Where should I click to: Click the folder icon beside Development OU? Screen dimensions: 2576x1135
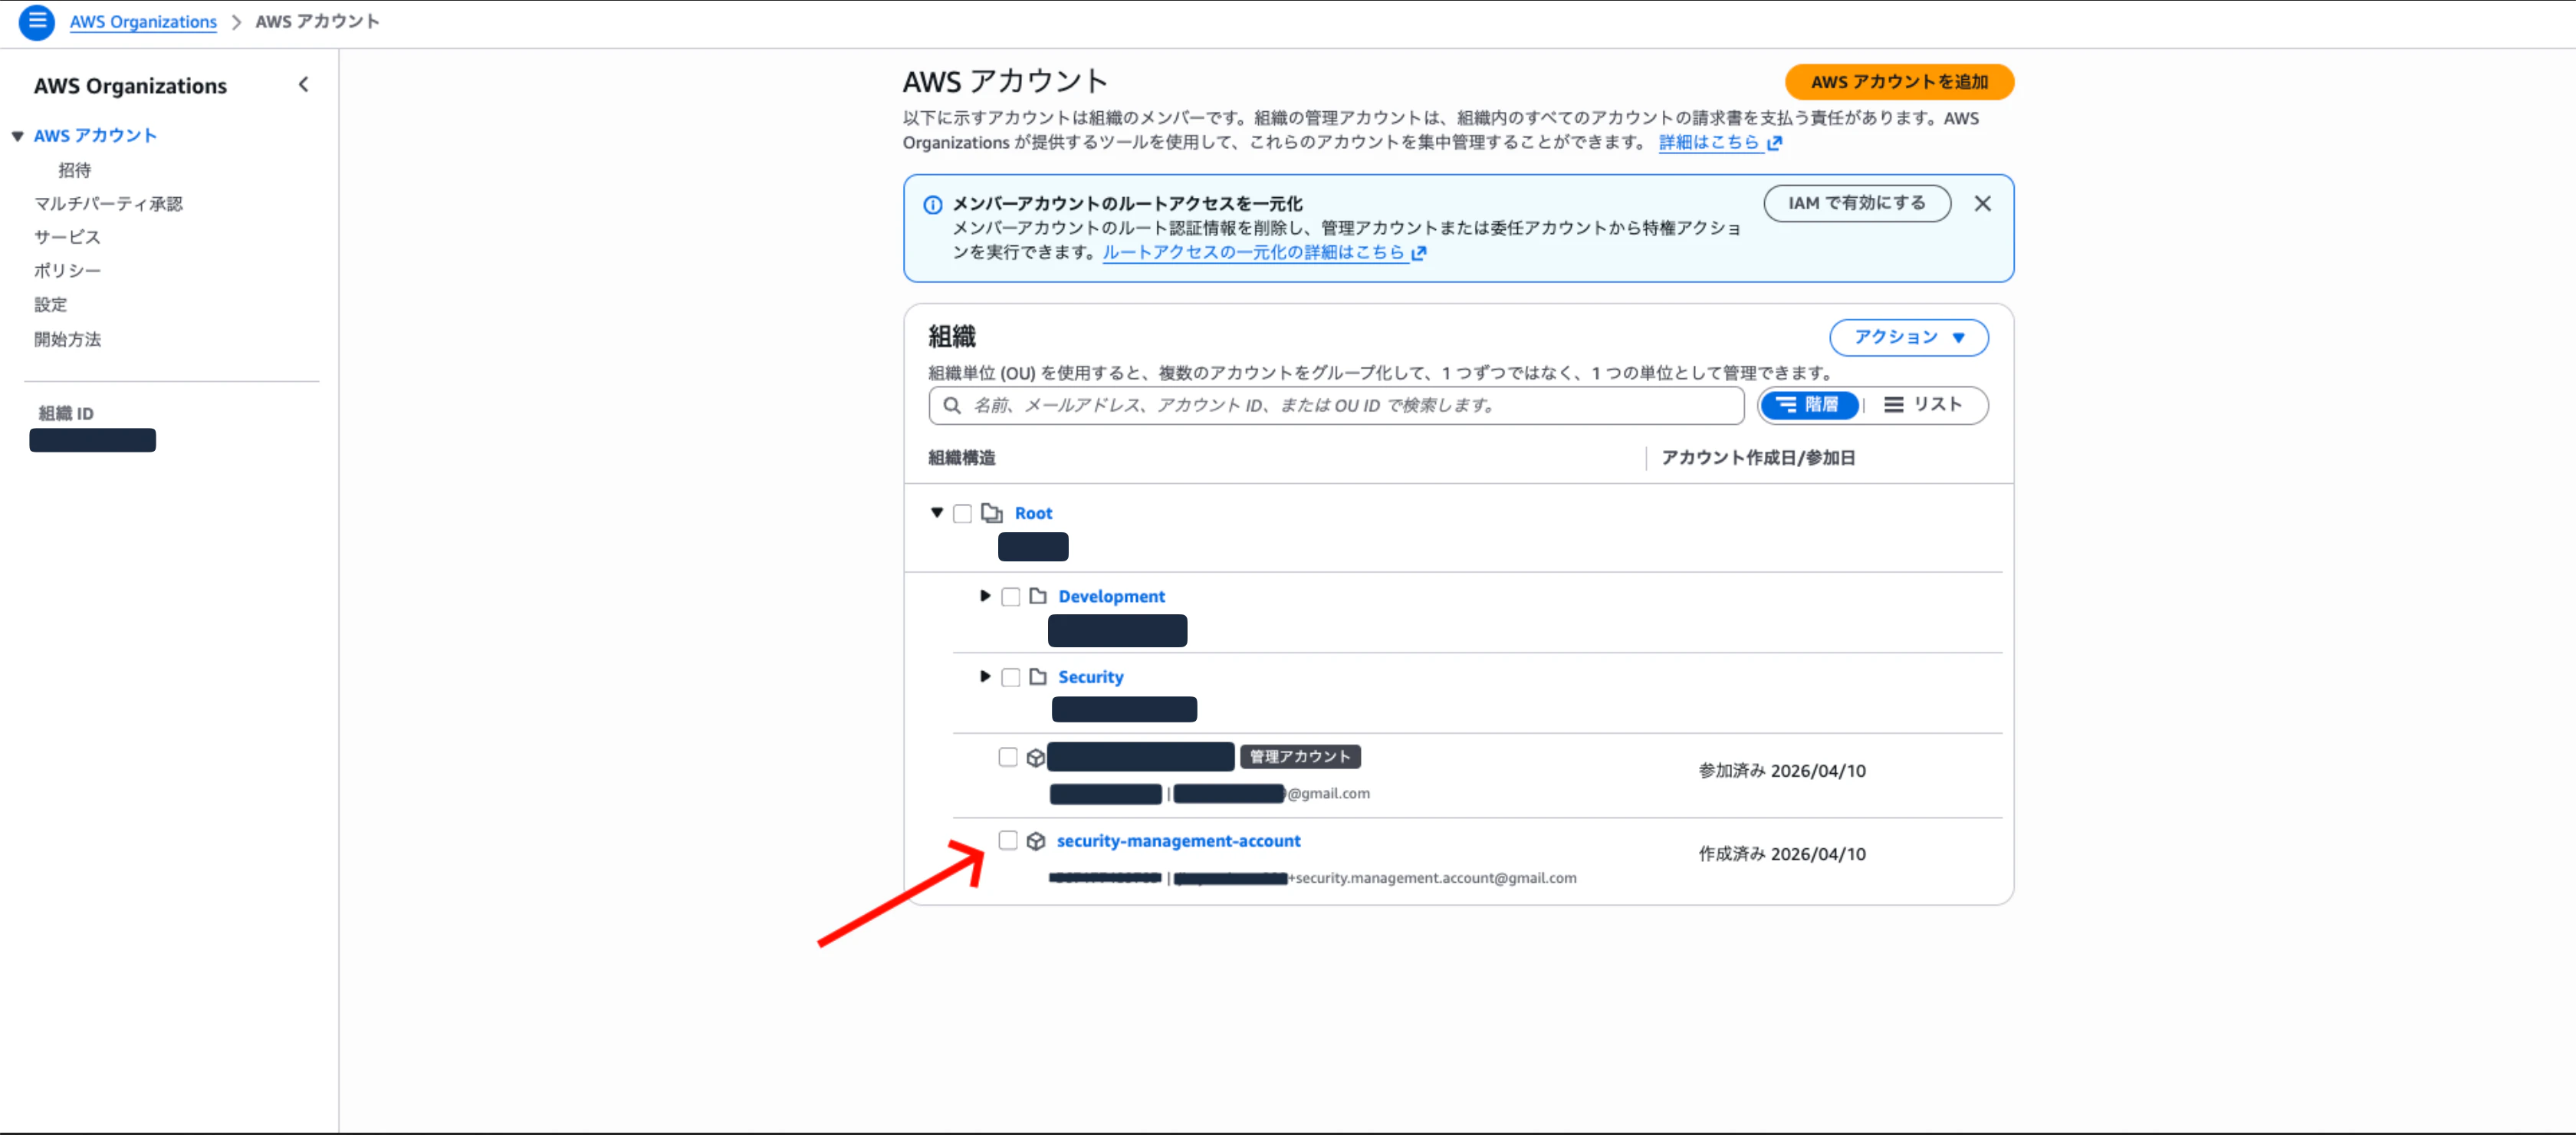coord(1037,595)
